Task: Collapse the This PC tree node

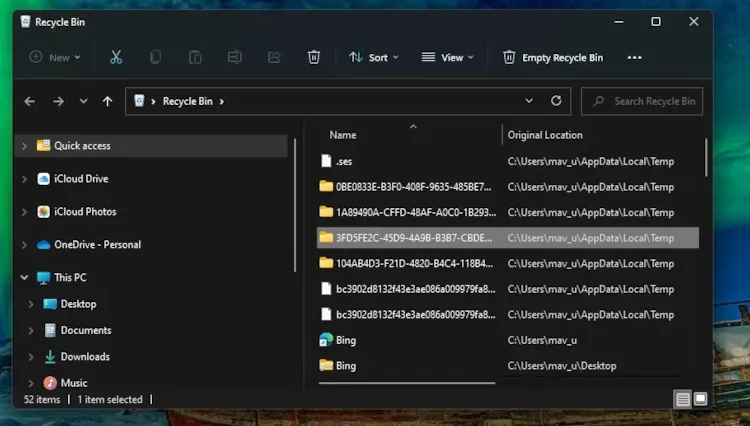Action: coord(24,278)
